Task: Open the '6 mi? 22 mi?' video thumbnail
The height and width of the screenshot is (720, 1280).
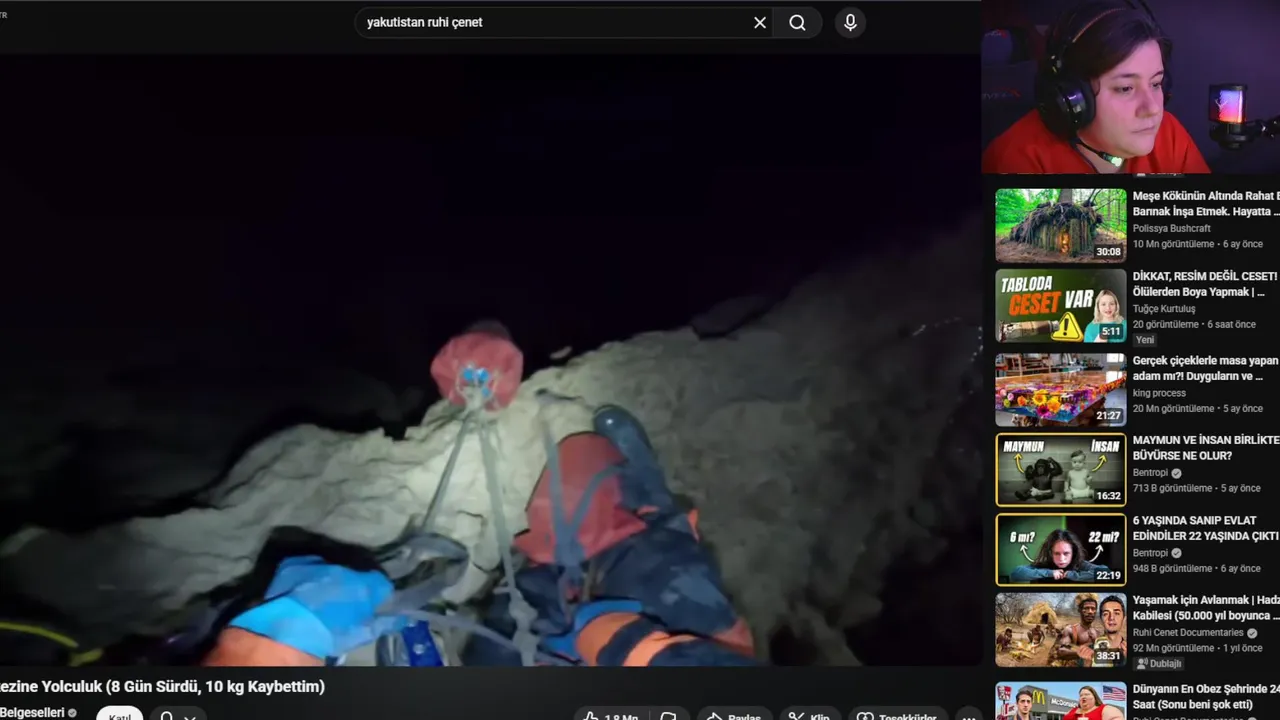Action: 1060,549
